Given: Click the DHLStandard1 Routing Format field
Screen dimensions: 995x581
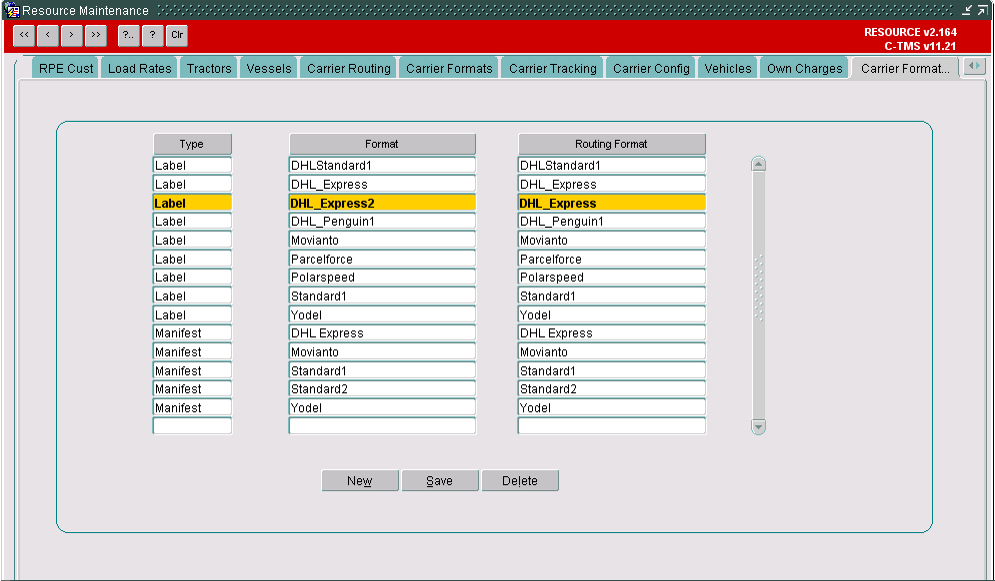Looking at the screenshot, I should [x=612, y=166].
